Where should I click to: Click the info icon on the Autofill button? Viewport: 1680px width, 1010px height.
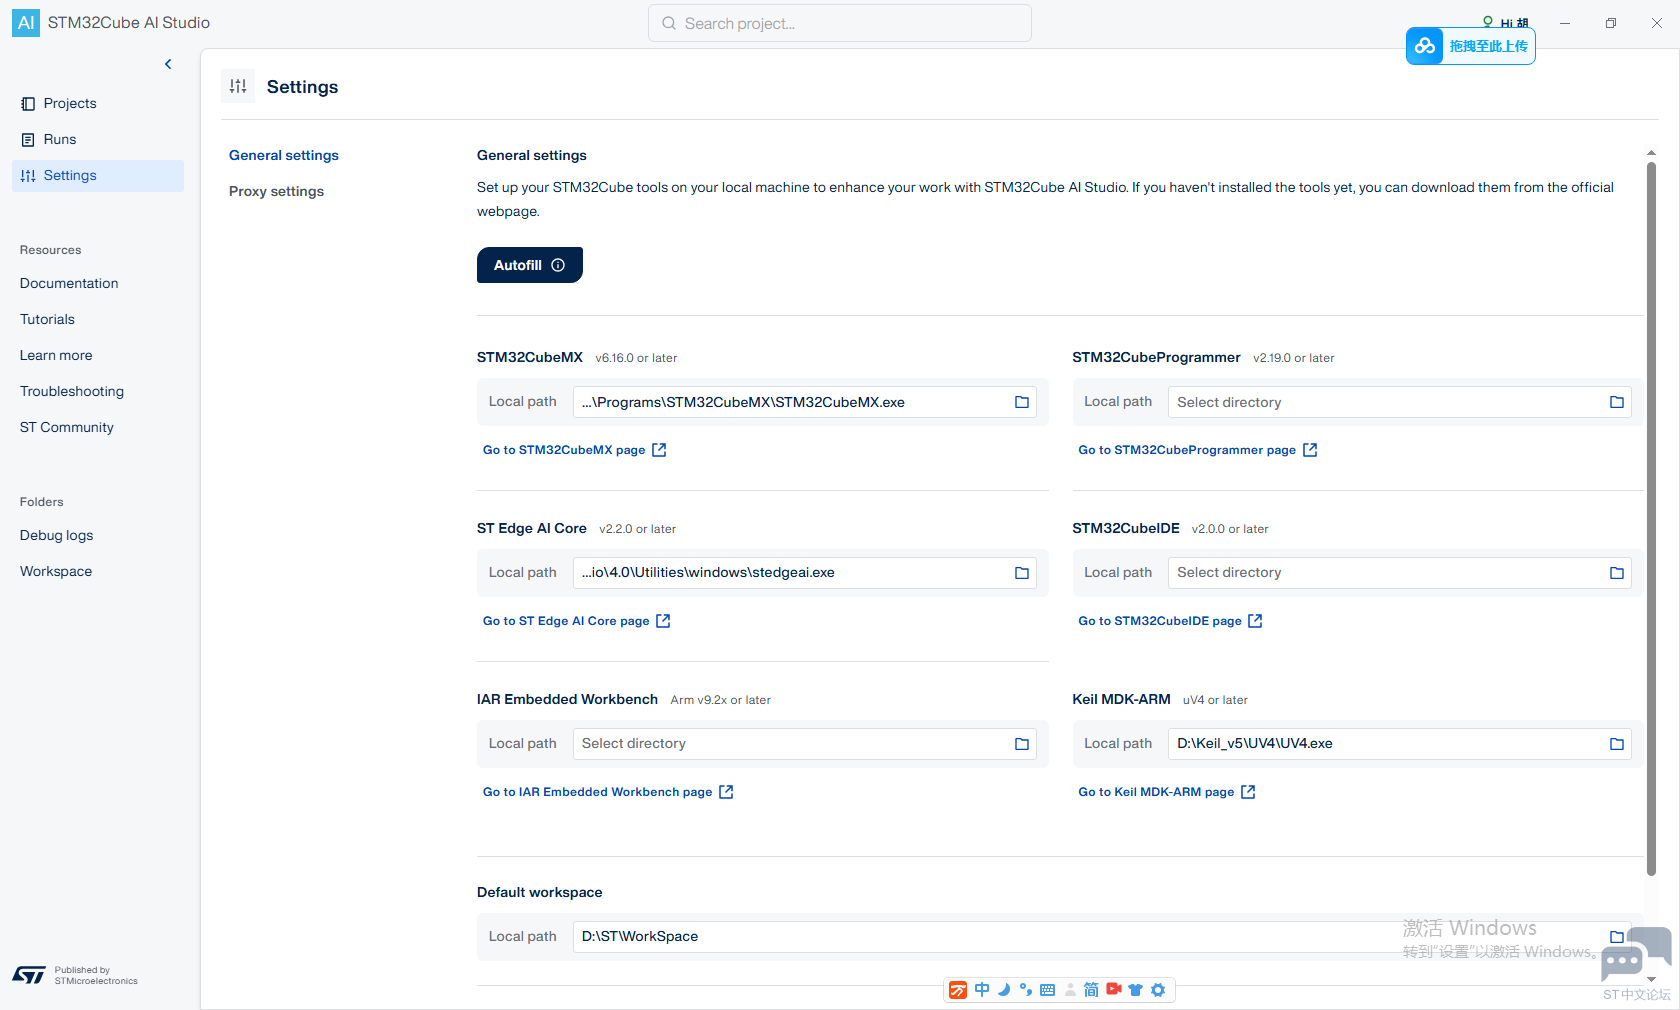point(558,265)
